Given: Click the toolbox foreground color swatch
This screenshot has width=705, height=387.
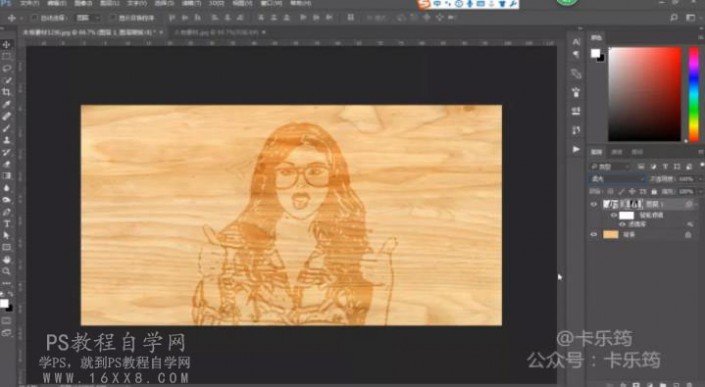Looking at the screenshot, I should (x=4, y=303).
